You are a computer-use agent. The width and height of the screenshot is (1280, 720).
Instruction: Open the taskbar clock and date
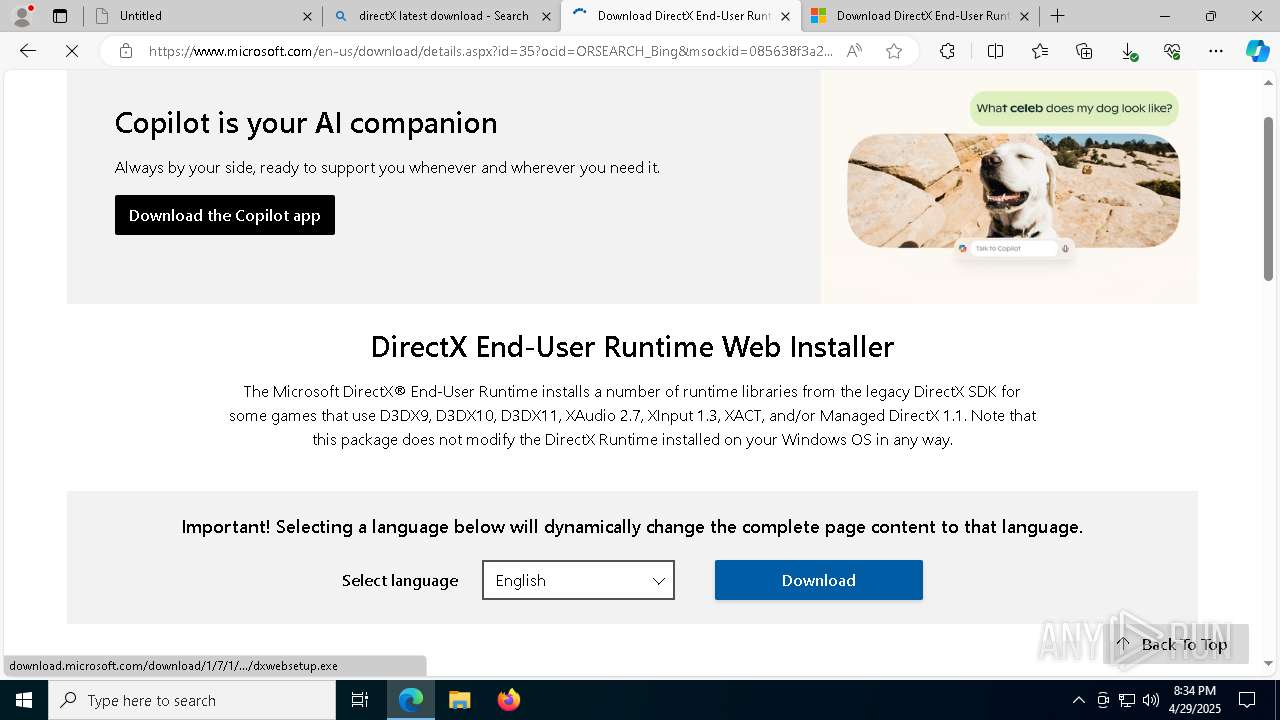1195,700
